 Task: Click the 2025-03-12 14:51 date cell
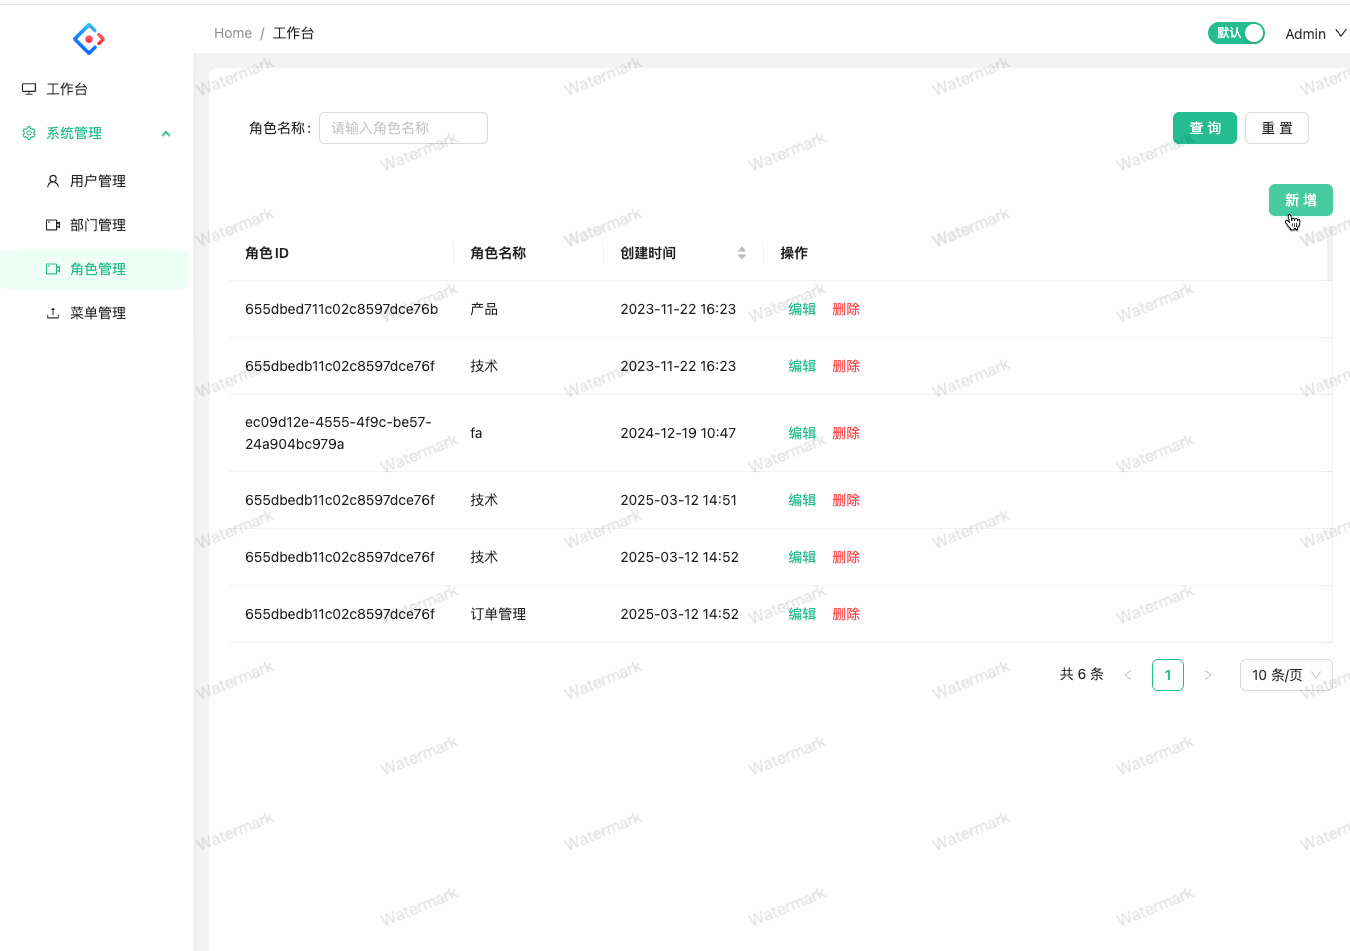[678, 500]
